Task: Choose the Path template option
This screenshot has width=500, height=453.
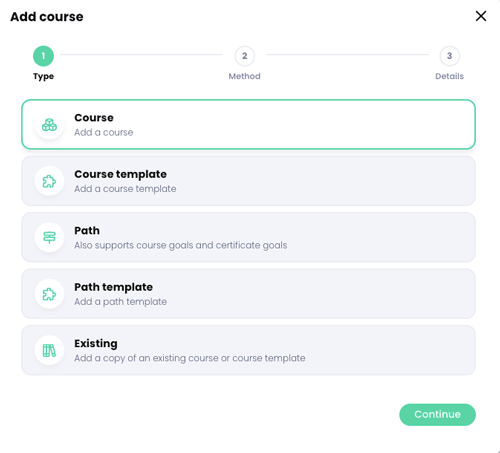Action: click(248, 294)
